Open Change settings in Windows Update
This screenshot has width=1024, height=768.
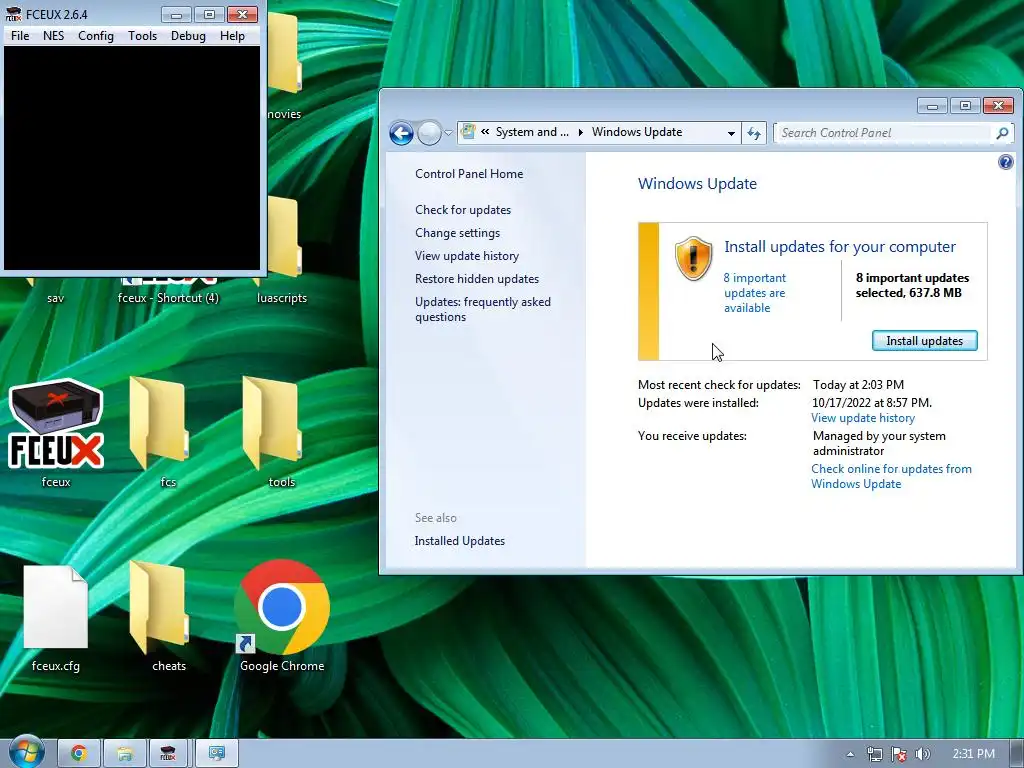pyautogui.click(x=457, y=232)
